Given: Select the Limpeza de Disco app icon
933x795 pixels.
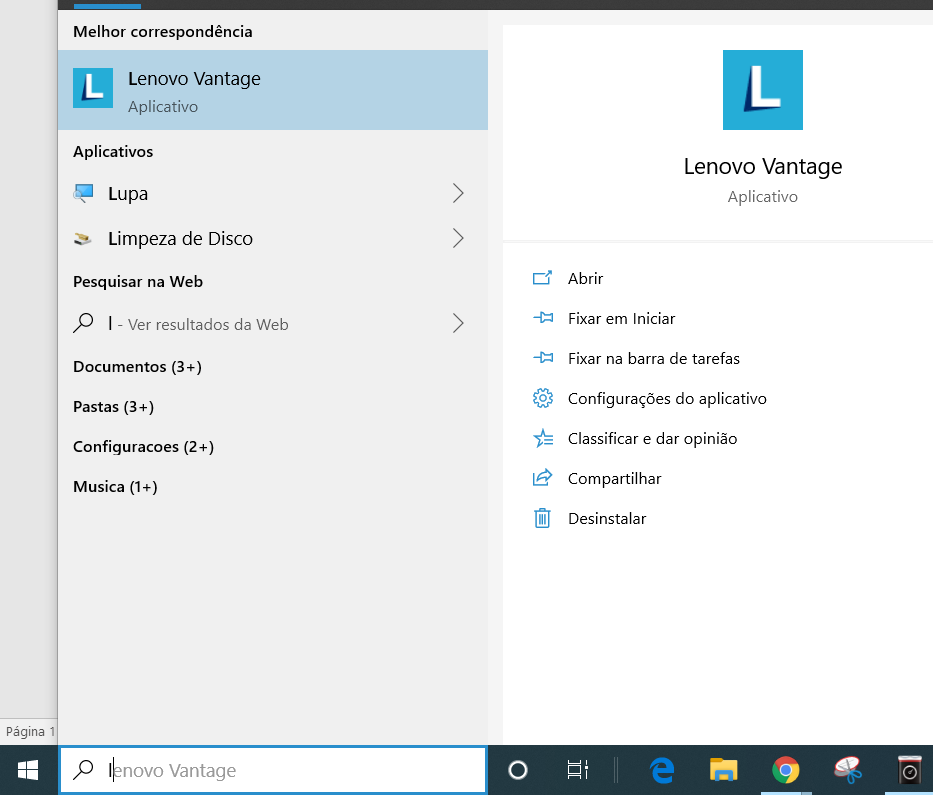Looking at the screenshot, I should click(83, 239).
